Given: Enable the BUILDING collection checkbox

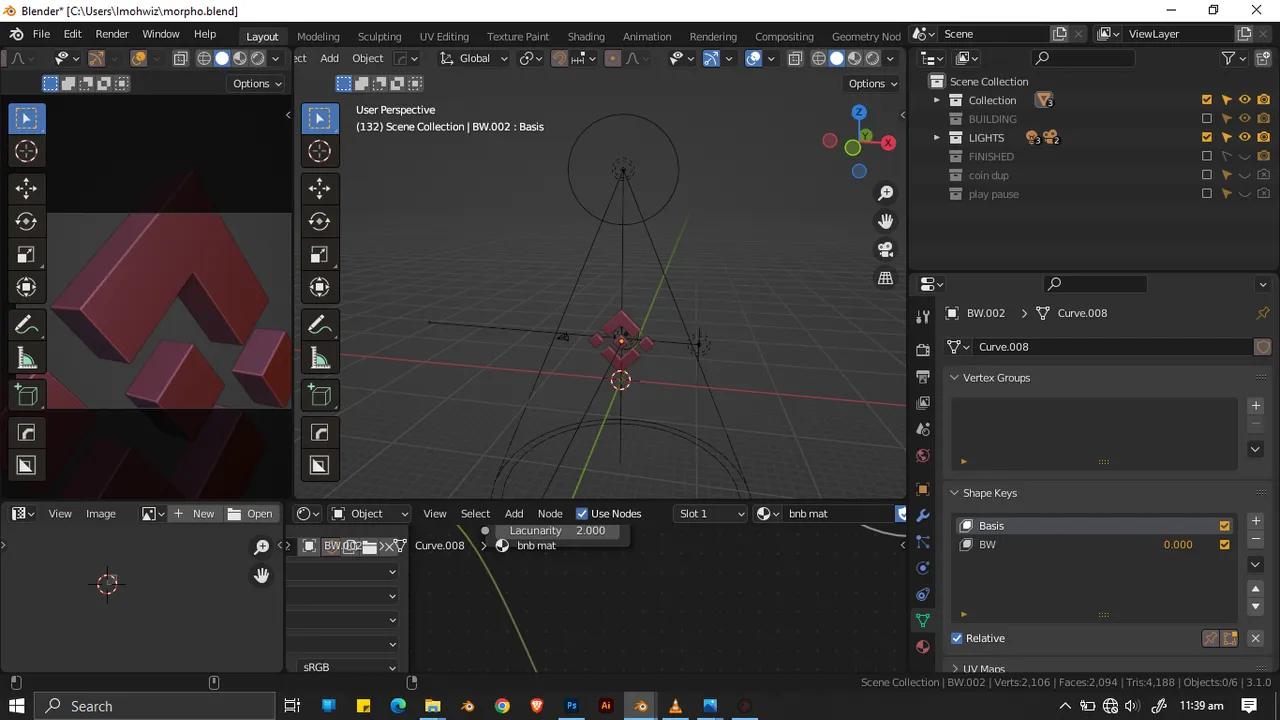Looking at the screenshot, I should (1207, 119).
